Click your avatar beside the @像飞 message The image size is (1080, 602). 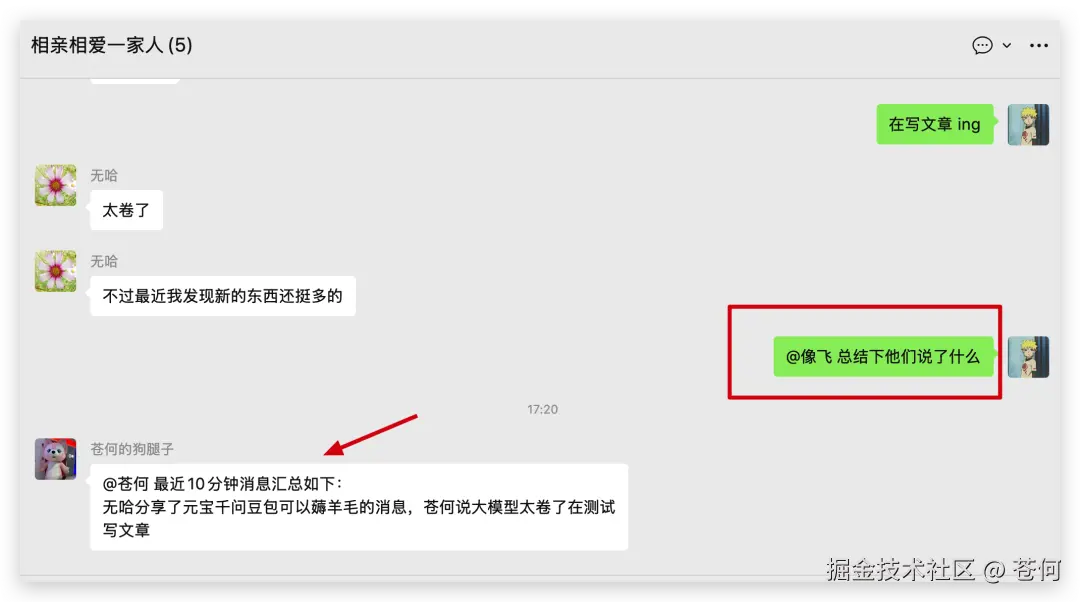click(1028, 357)
